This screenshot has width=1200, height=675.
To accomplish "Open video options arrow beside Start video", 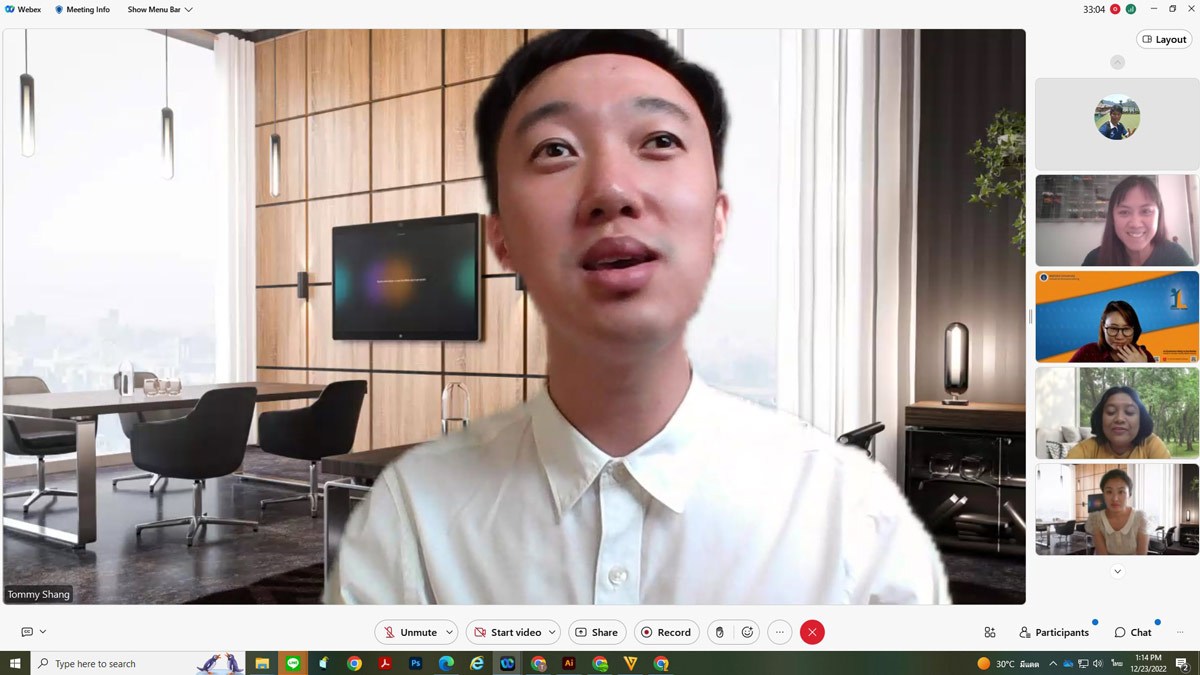I will (552, 632).
